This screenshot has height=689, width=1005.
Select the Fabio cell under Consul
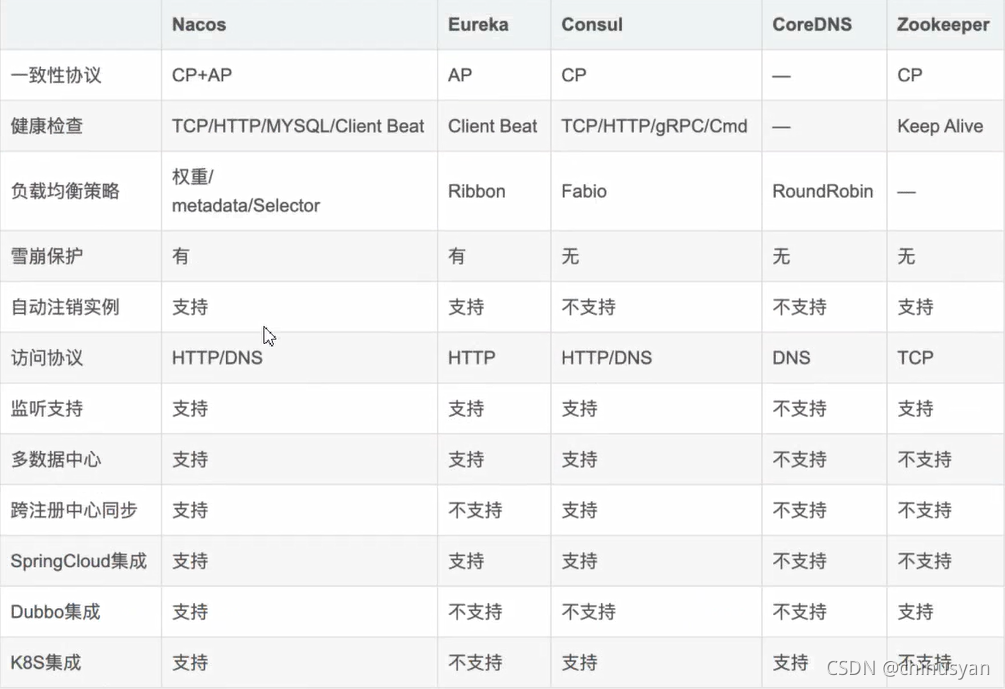pos(584,191)
